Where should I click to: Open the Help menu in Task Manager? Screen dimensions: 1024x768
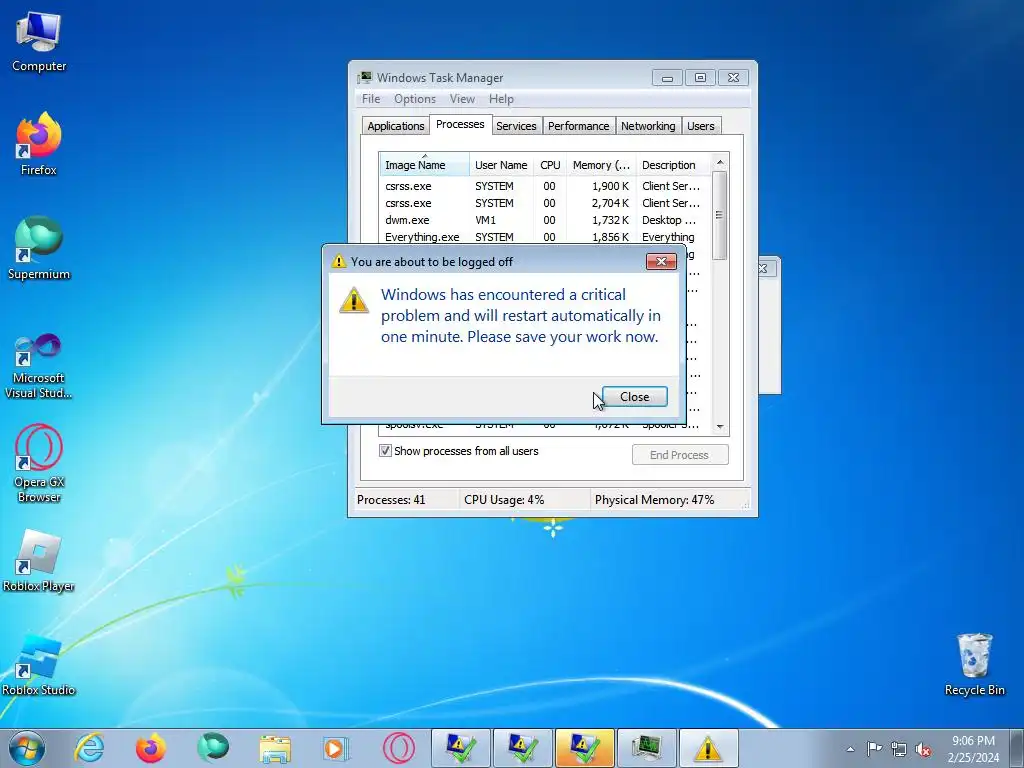pyautogui.click(x=501, y=99)
